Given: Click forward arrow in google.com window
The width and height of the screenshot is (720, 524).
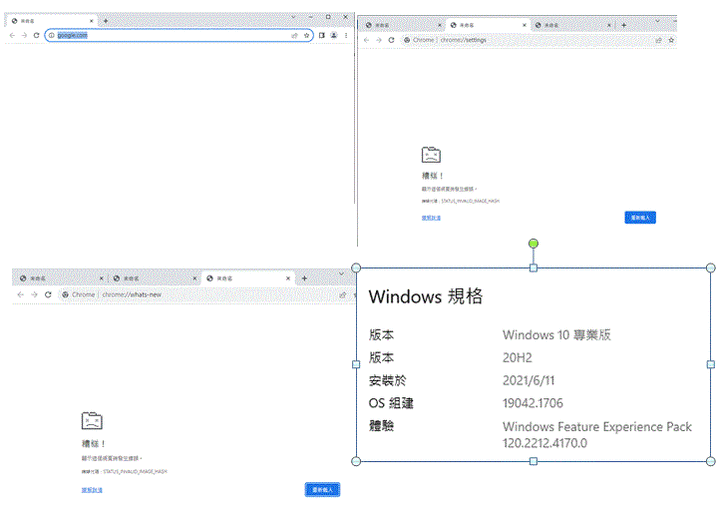Looking at the screenshot, I should point(24,35).
